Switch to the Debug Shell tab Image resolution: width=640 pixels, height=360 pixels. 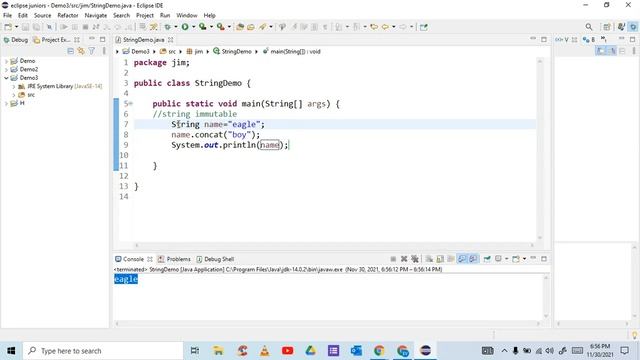216,259
